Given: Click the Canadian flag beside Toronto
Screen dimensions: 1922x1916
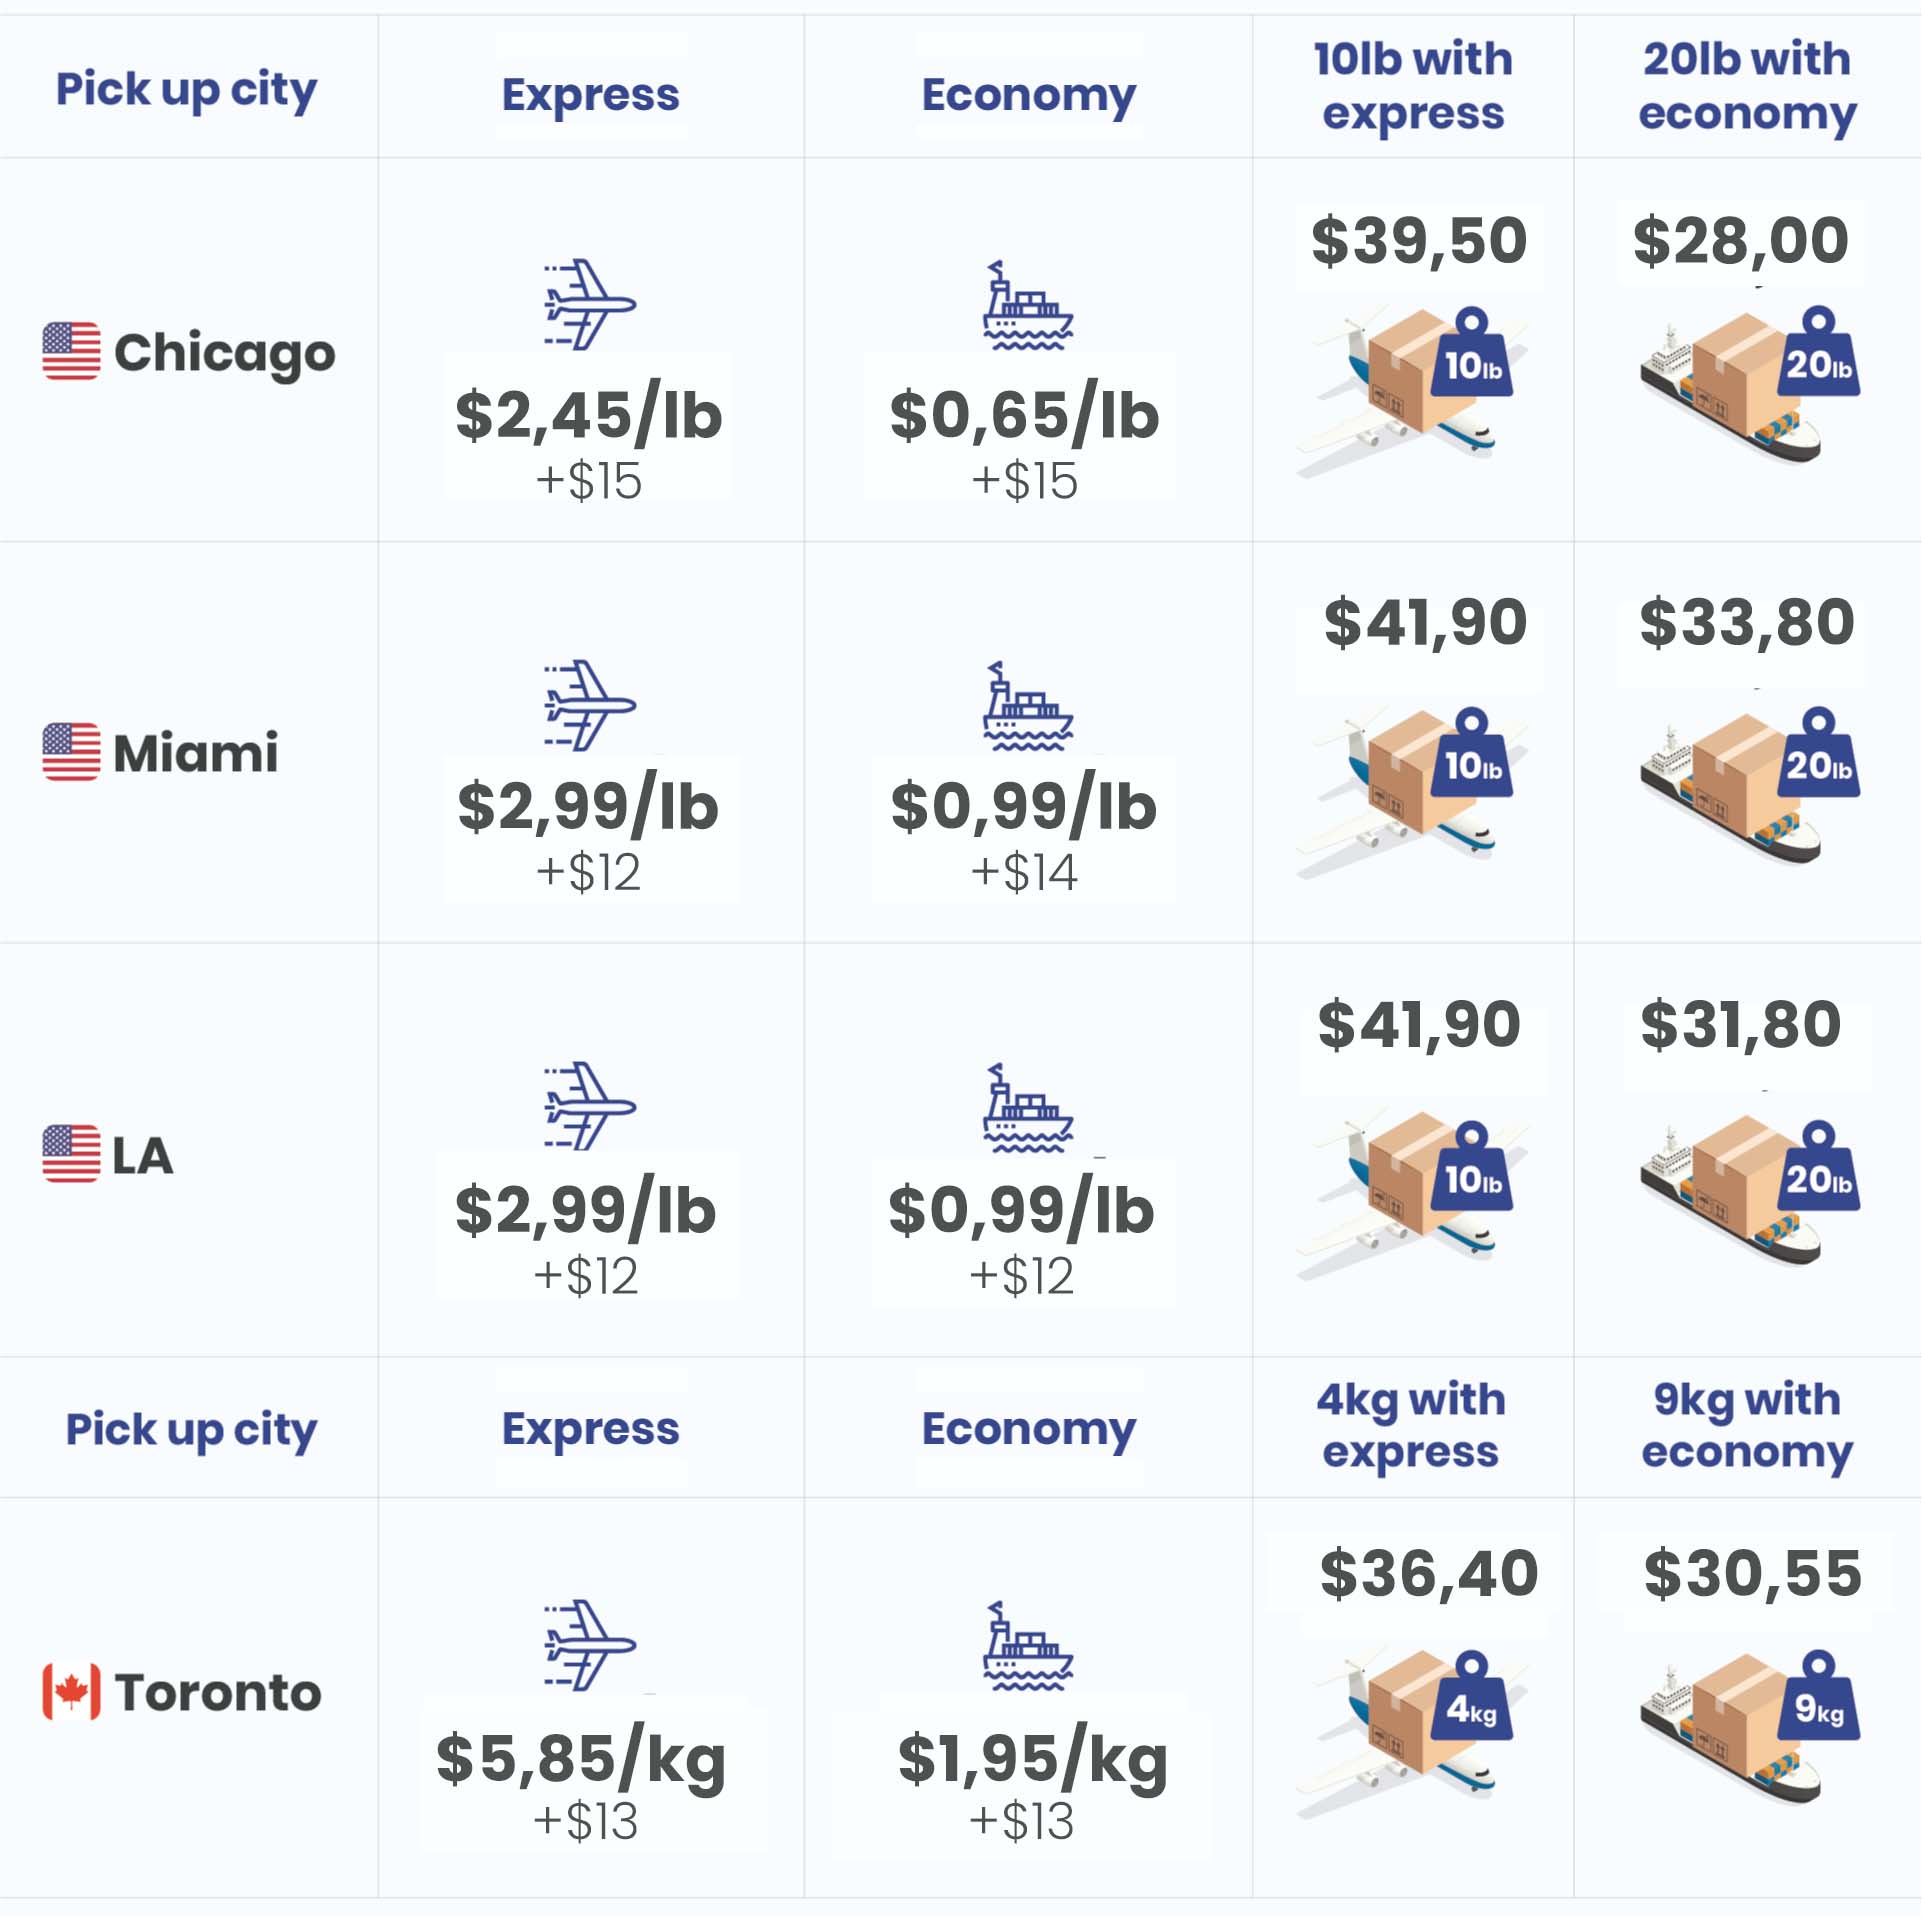Looking at the screenshot, I should (71, 1691).
